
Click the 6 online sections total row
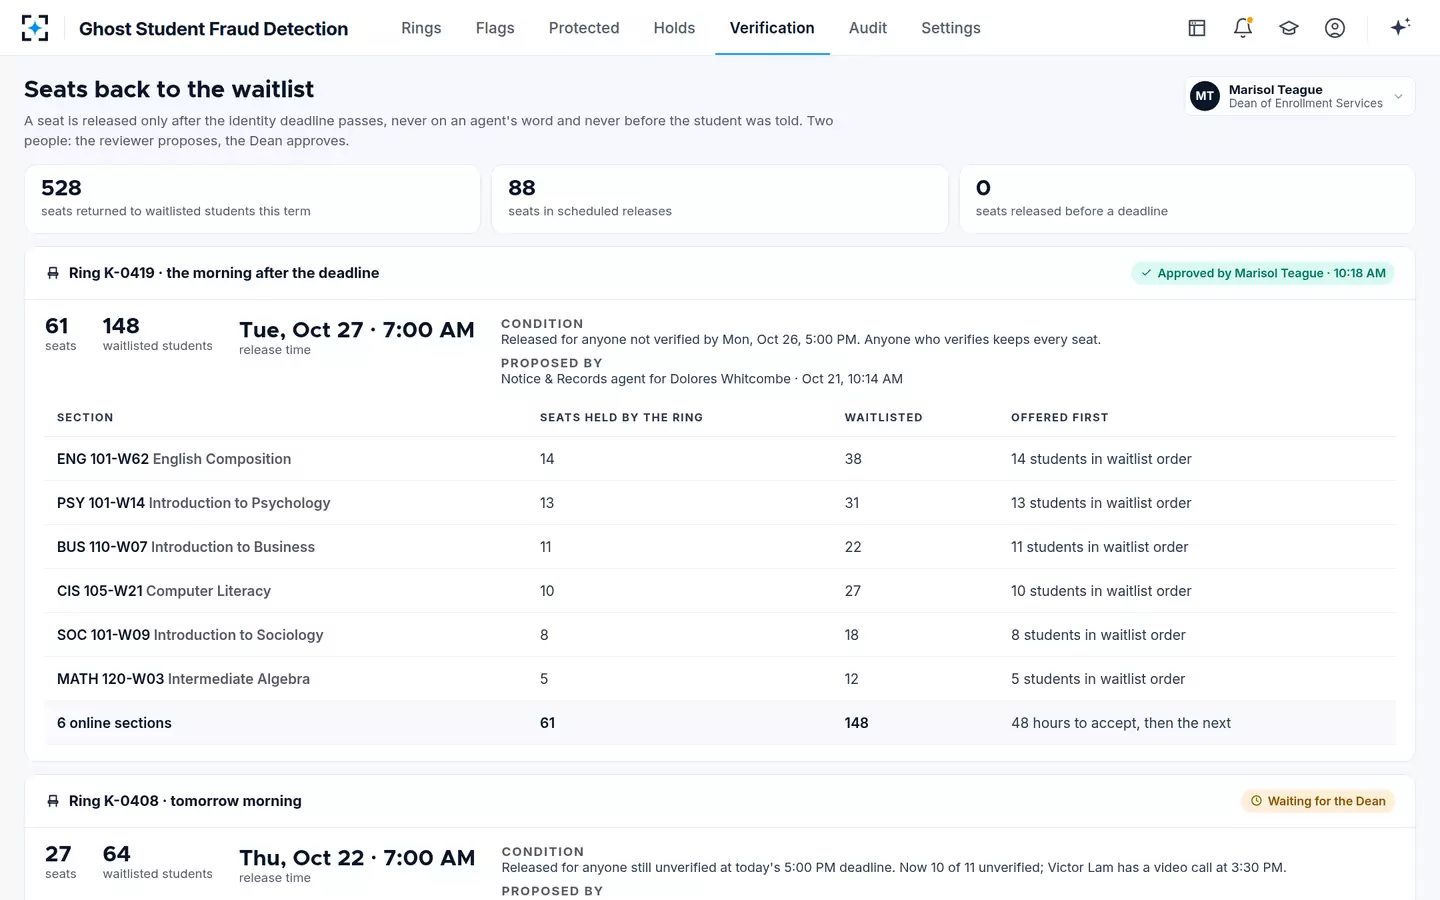720,723
